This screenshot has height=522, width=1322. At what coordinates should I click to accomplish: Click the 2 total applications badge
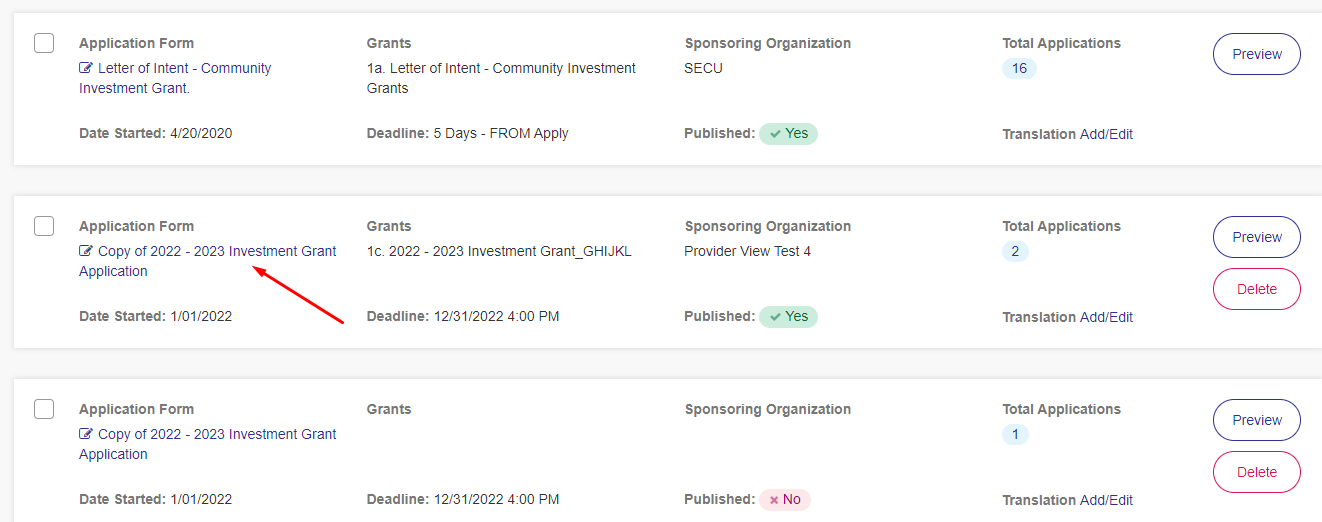1015,251
